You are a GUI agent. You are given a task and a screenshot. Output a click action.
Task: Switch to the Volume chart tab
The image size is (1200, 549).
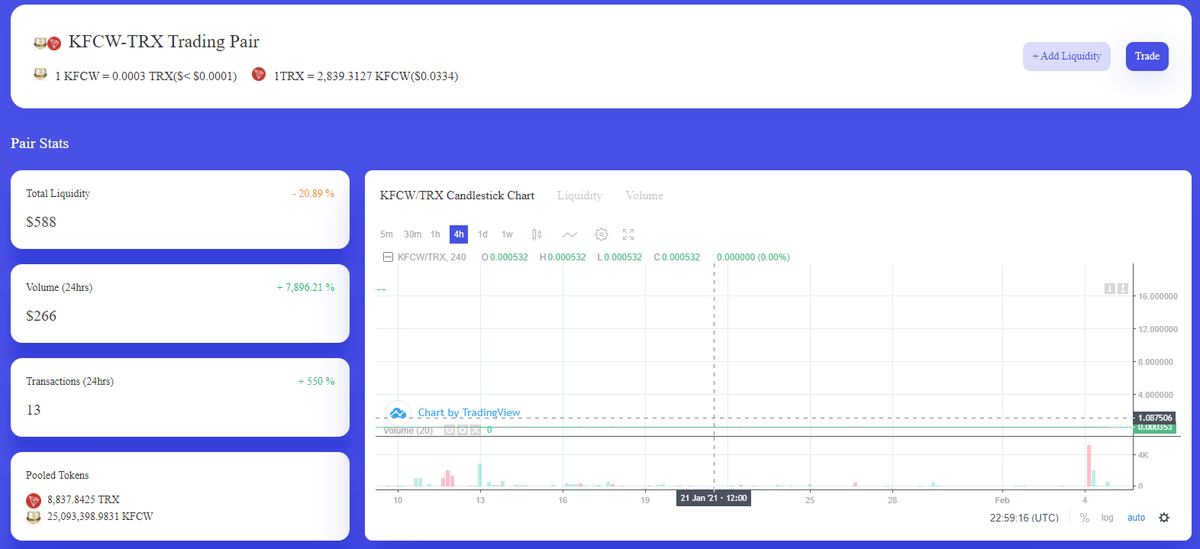click(644, 195)
